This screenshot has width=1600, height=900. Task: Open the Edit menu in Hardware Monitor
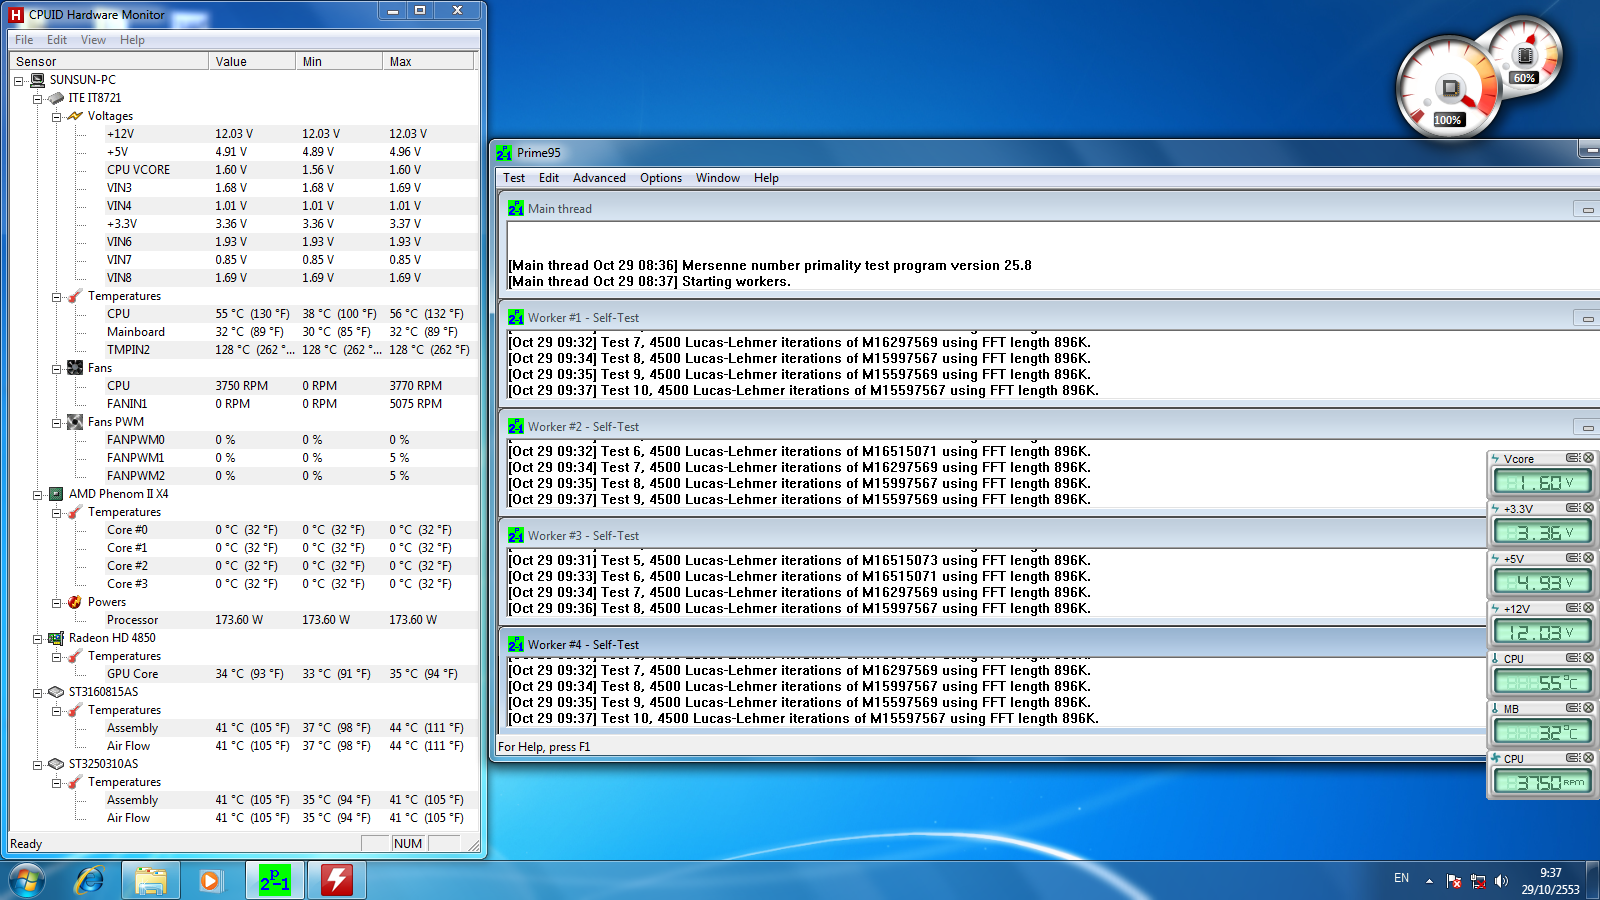pos(57,40)
